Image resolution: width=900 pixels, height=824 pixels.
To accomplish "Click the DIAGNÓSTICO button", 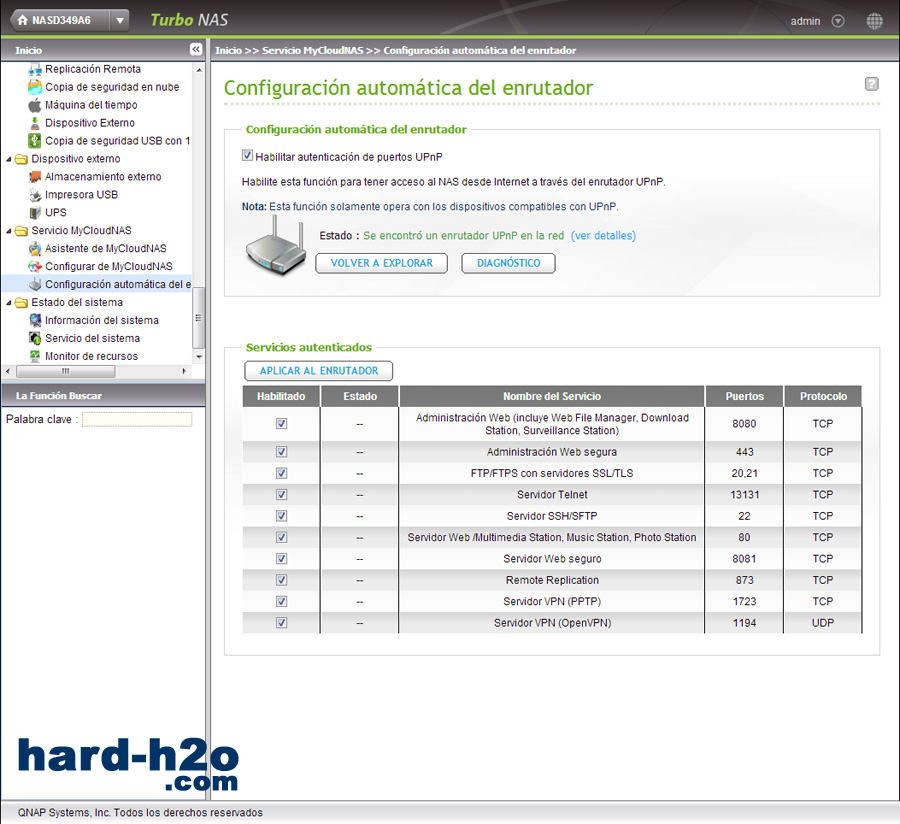I will click(x=509, y=263).
